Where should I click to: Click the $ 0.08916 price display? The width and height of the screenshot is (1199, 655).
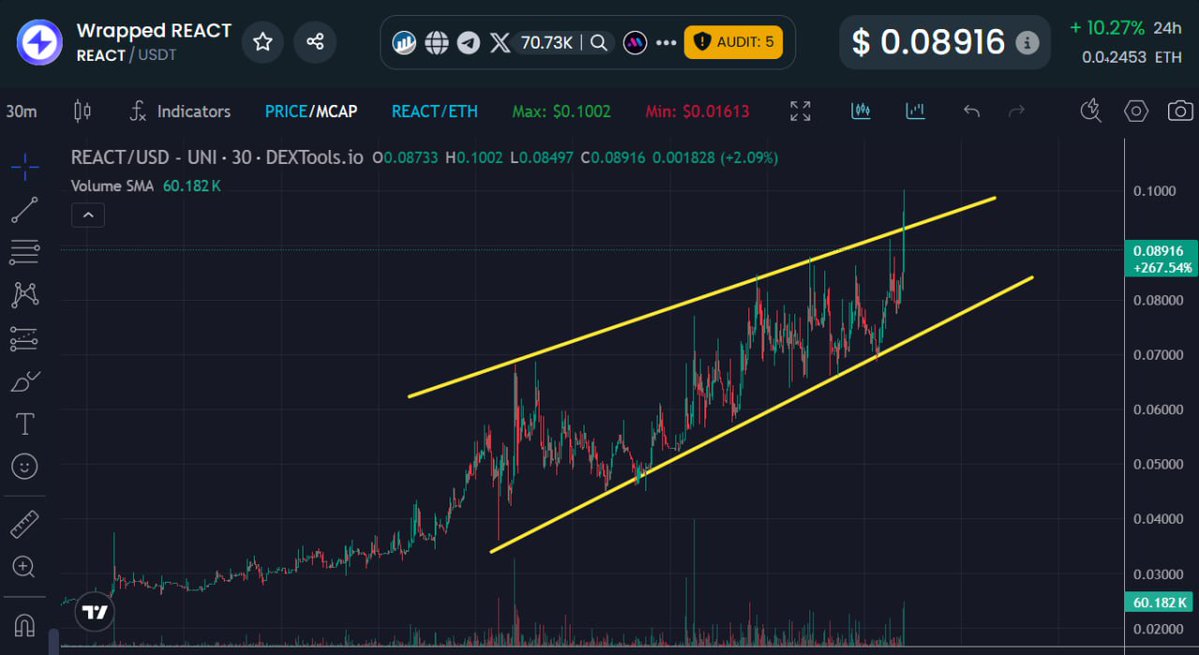click(x=929, y=42)
